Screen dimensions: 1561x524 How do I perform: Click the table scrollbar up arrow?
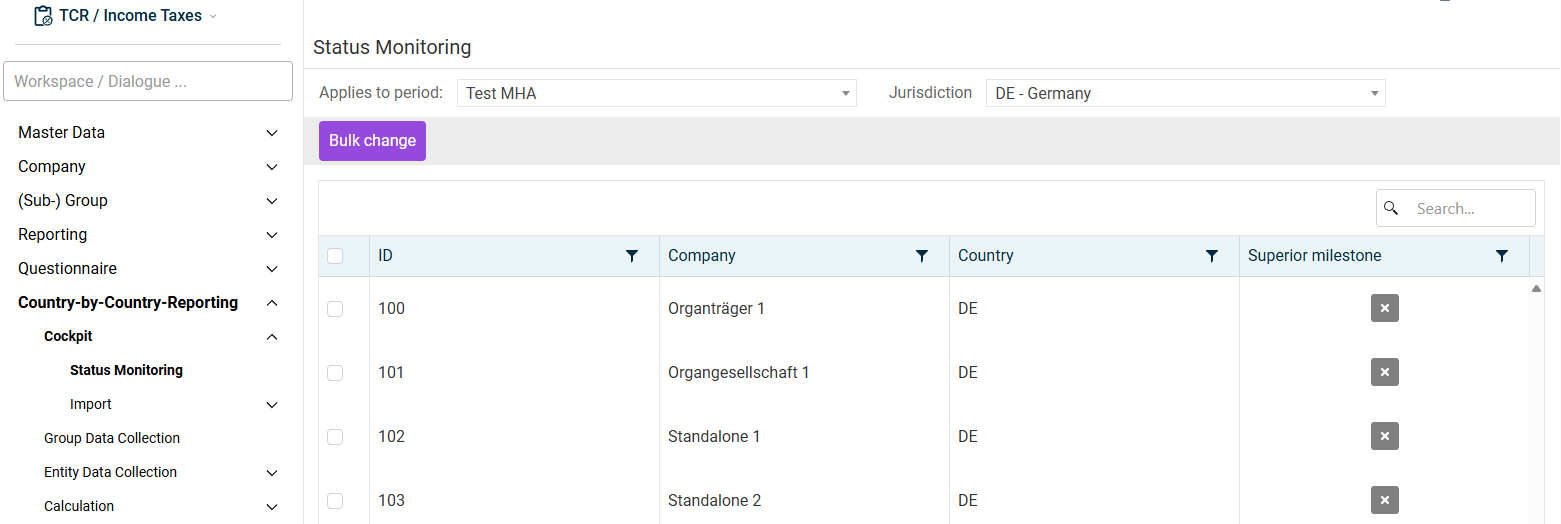pyautogui.click(x=1536, y=289)
